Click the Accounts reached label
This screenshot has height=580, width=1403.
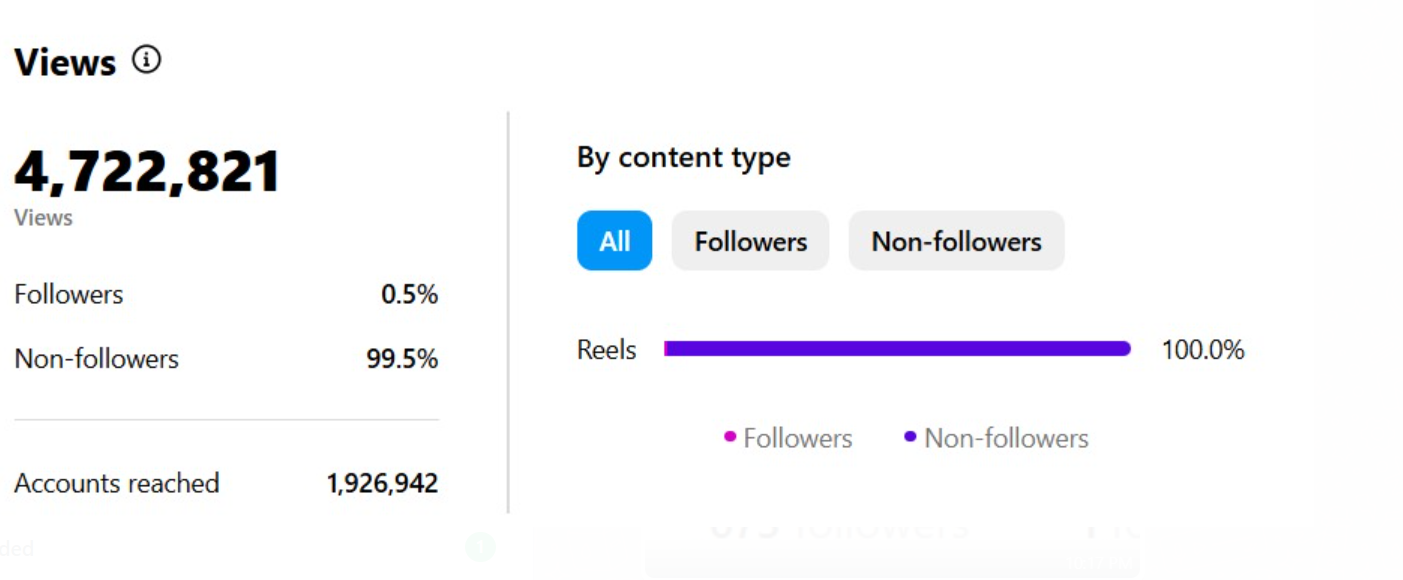pos(117,483)
